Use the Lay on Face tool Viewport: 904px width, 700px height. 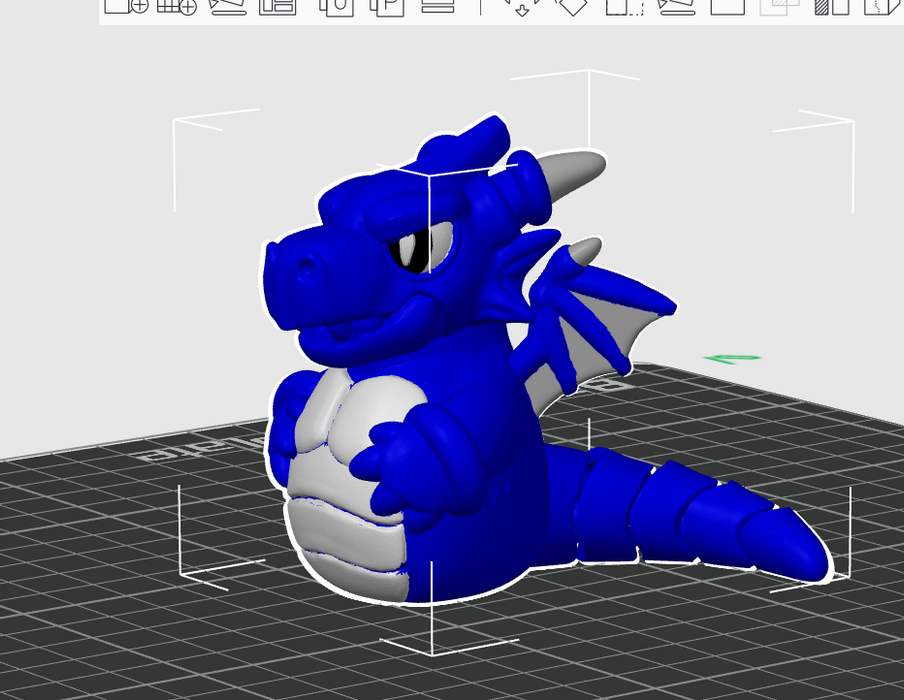[676, 6]
